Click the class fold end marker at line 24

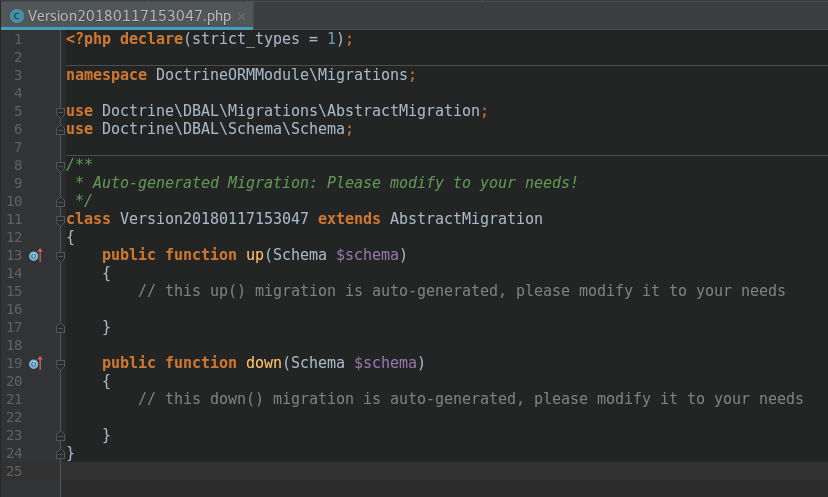tap(60, 454)
